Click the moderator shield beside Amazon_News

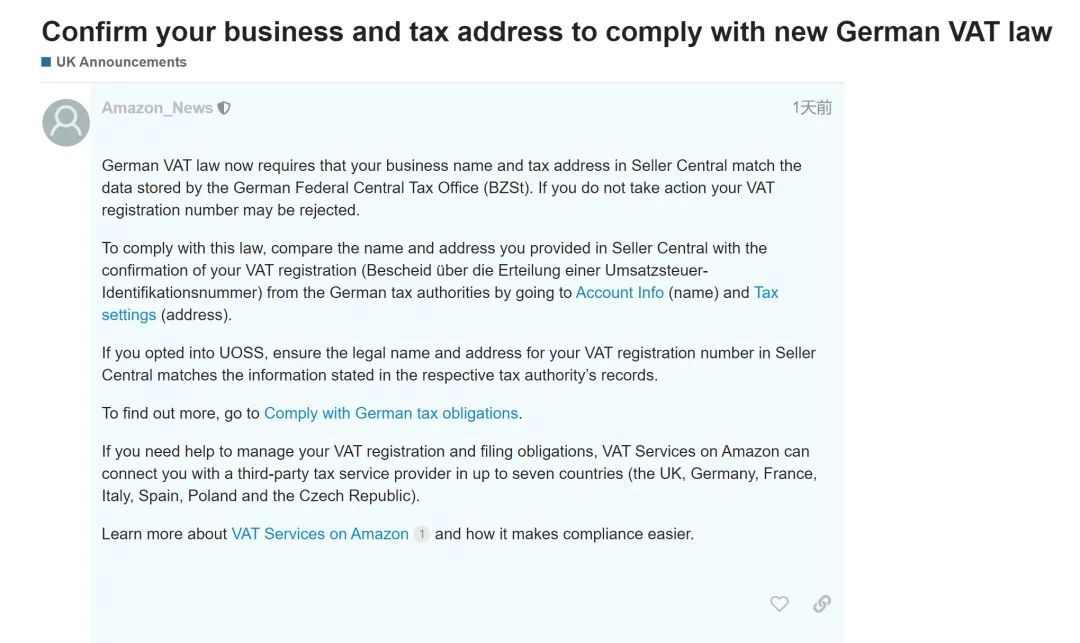pyautogui.click(x=224, y=108)
